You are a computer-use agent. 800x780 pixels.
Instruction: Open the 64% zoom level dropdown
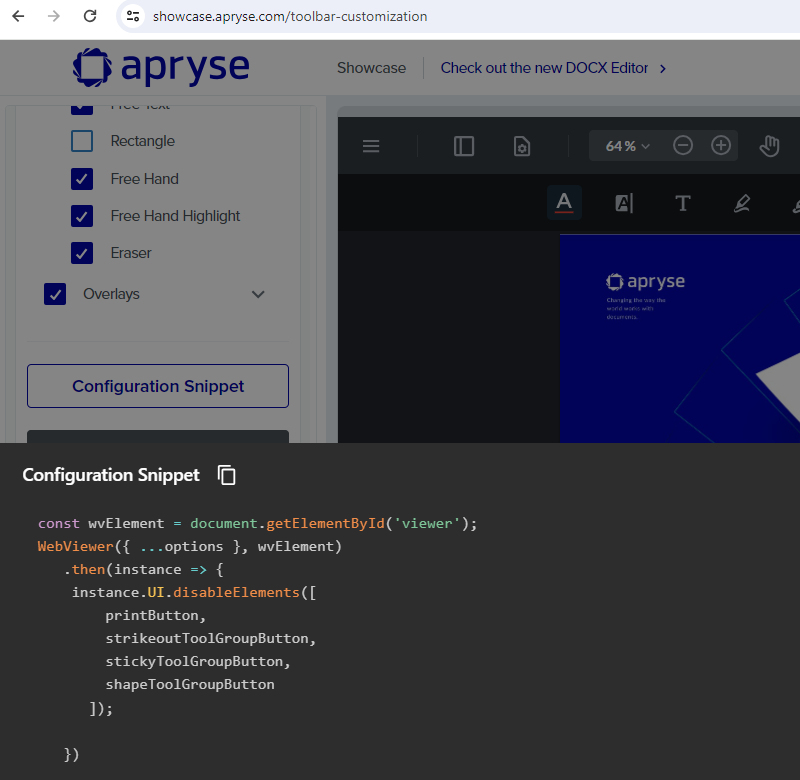point(625,146)
